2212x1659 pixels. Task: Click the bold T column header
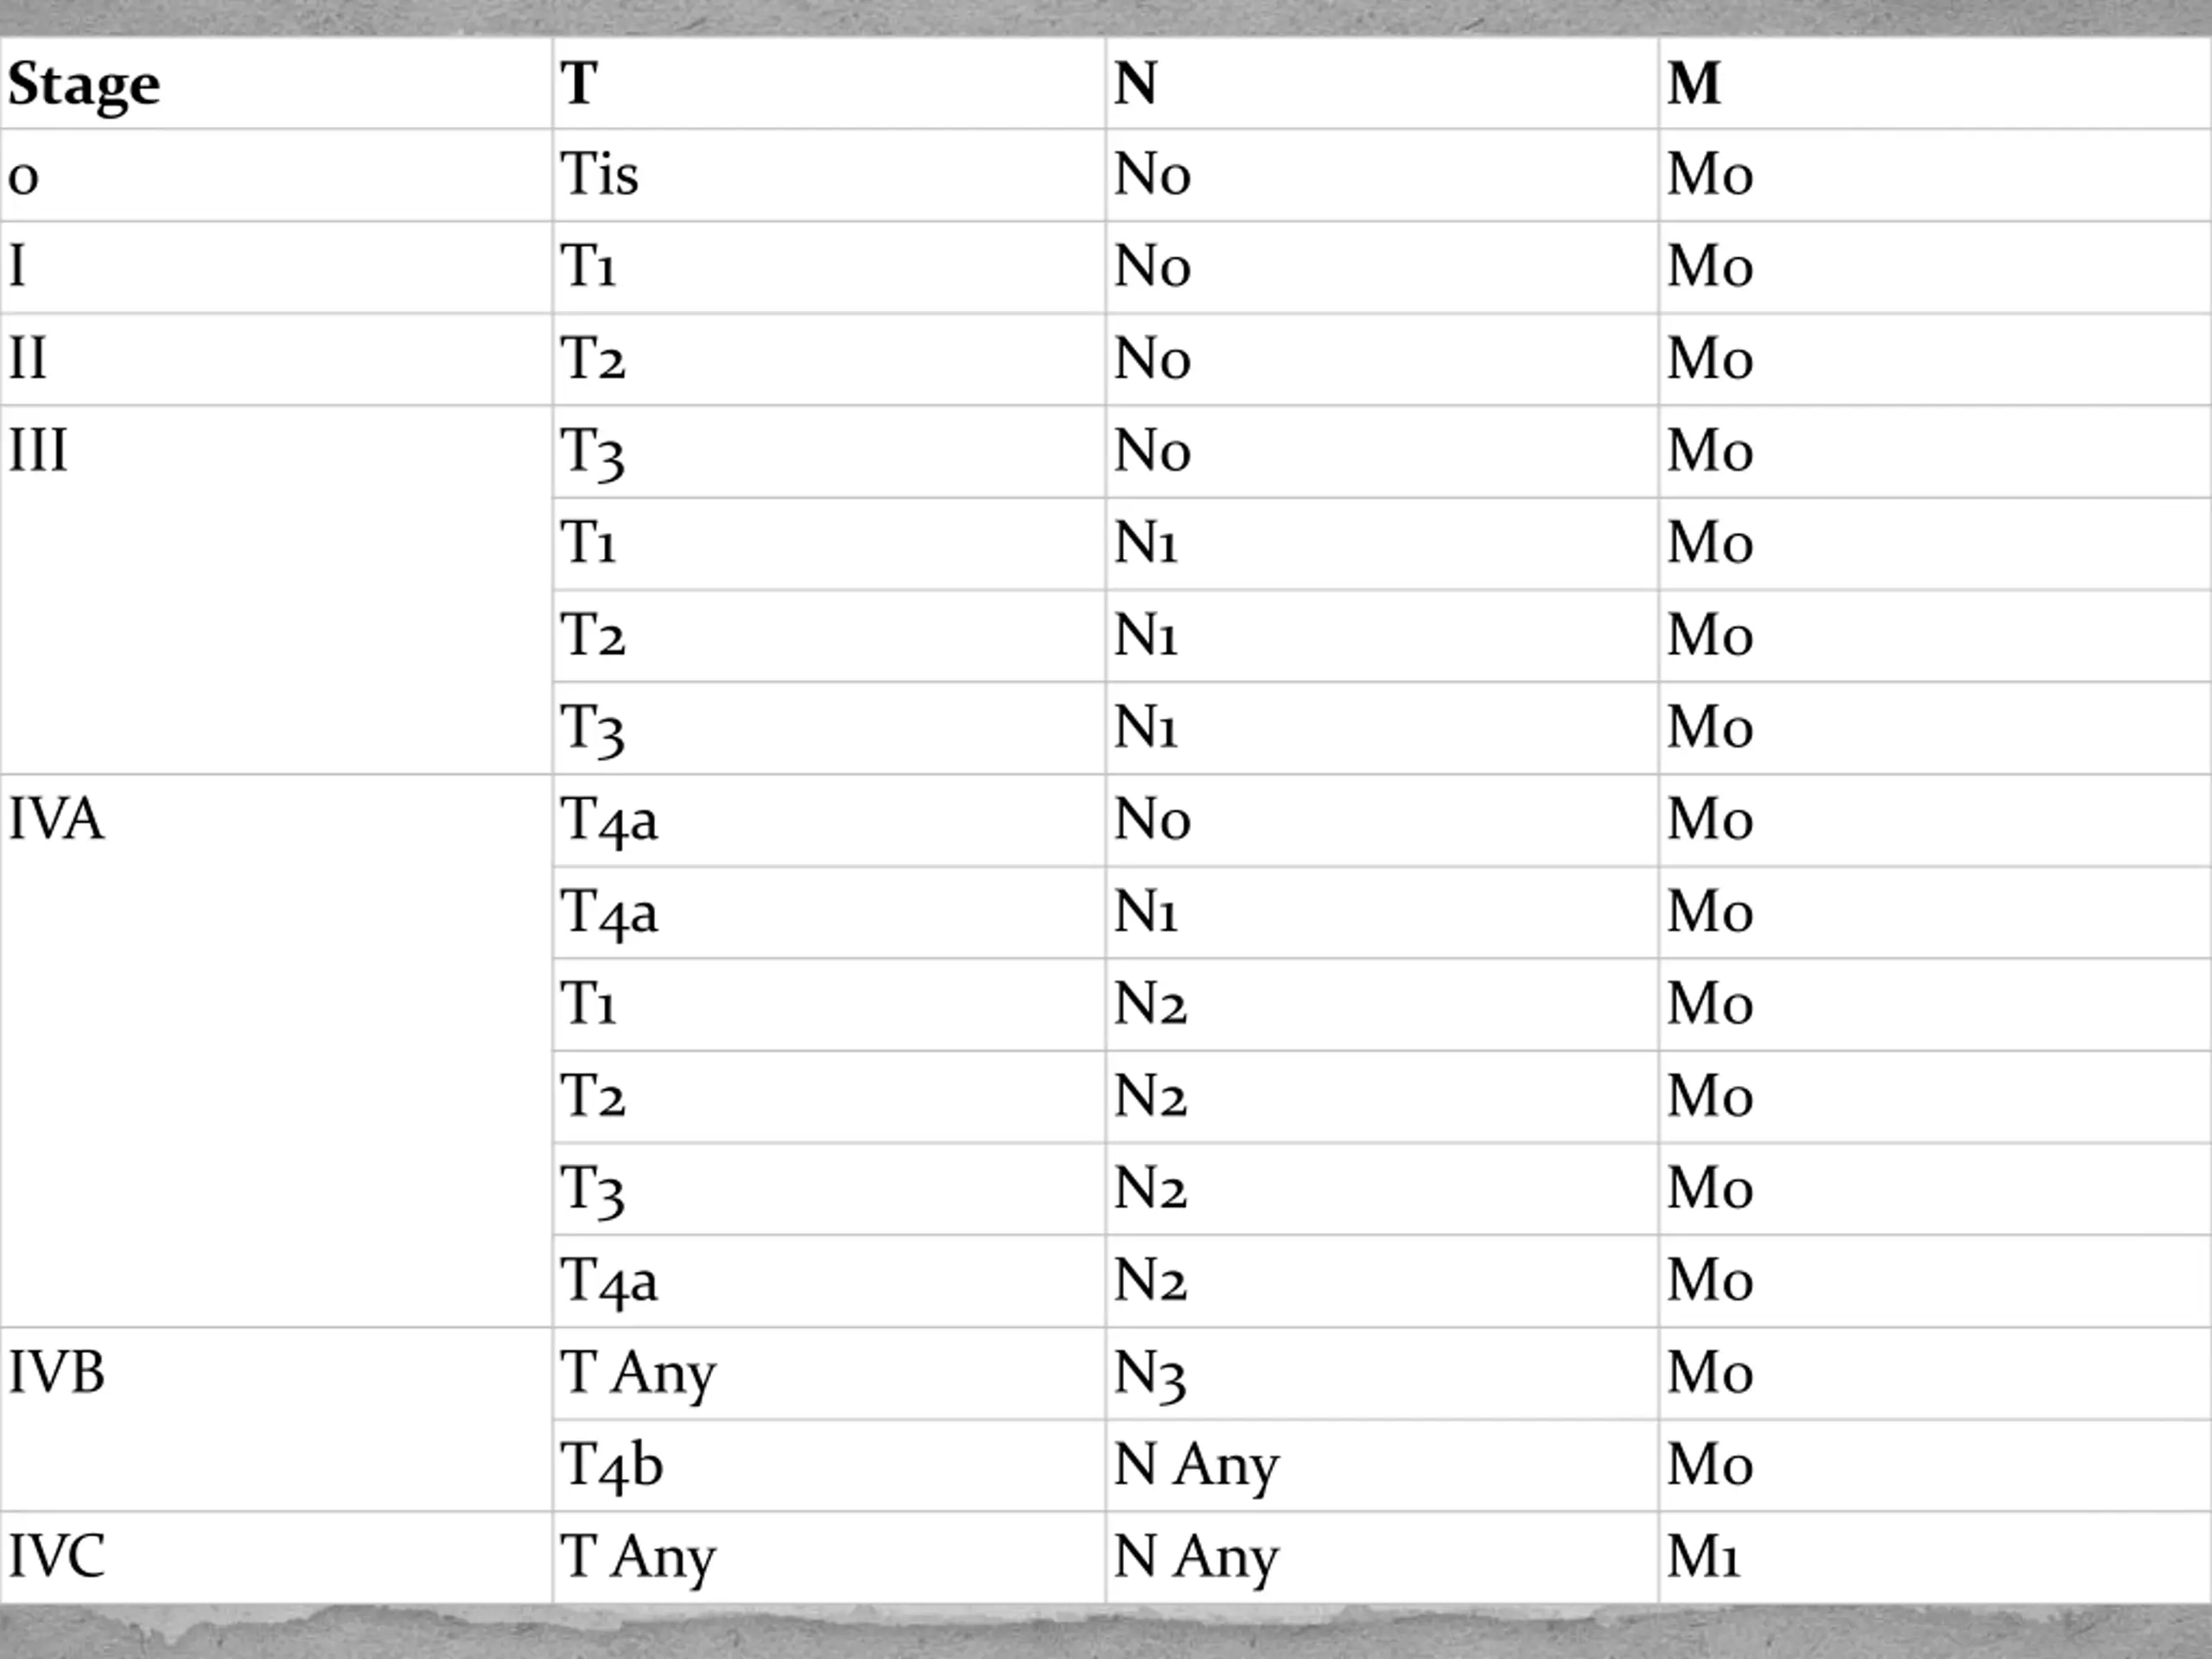point(829,83)
